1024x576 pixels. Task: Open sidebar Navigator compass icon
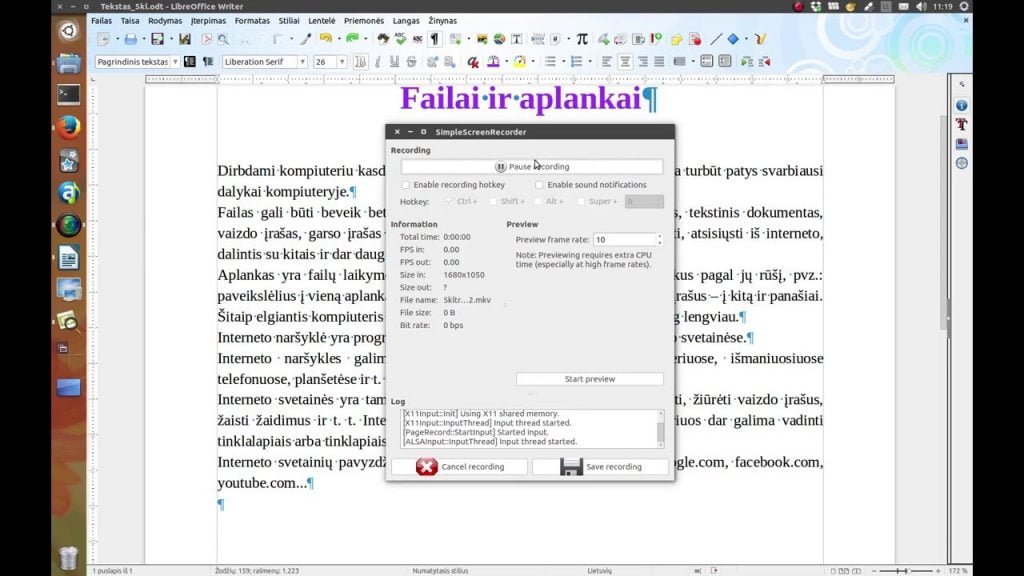(x=961, y=163)
